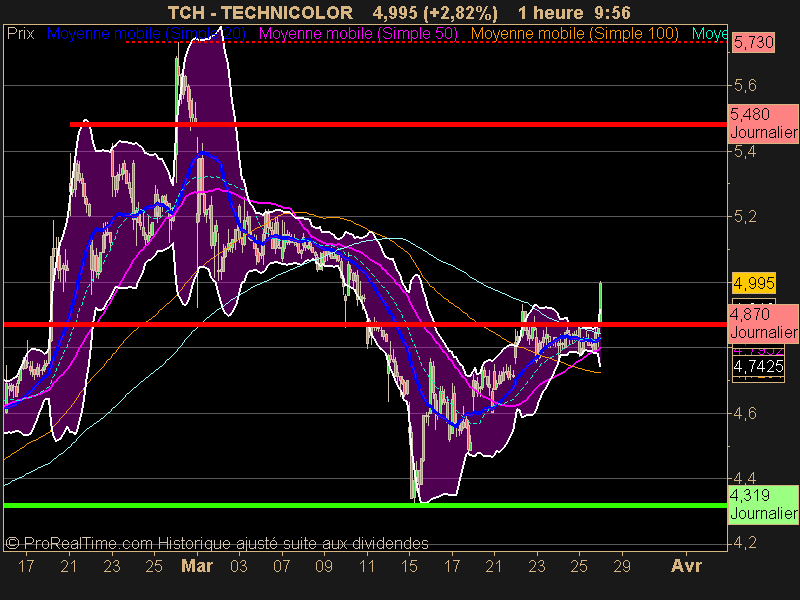The height and width of the screenshot is (600, 800).
Task: Click the 07 date label on time axis
Action: click(x=282, y=566)
